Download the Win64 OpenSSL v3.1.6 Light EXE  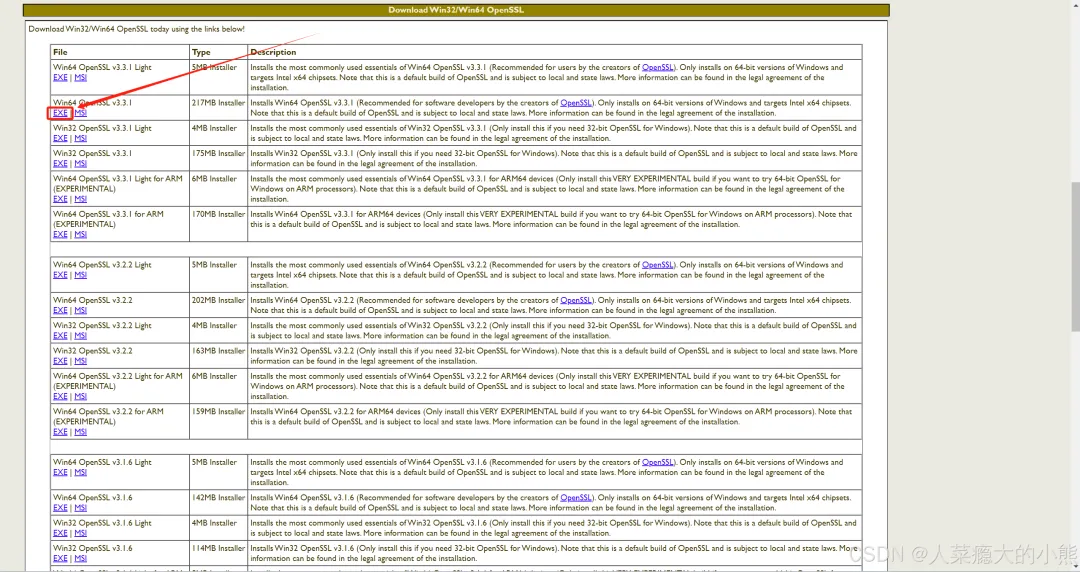[60, 473]
